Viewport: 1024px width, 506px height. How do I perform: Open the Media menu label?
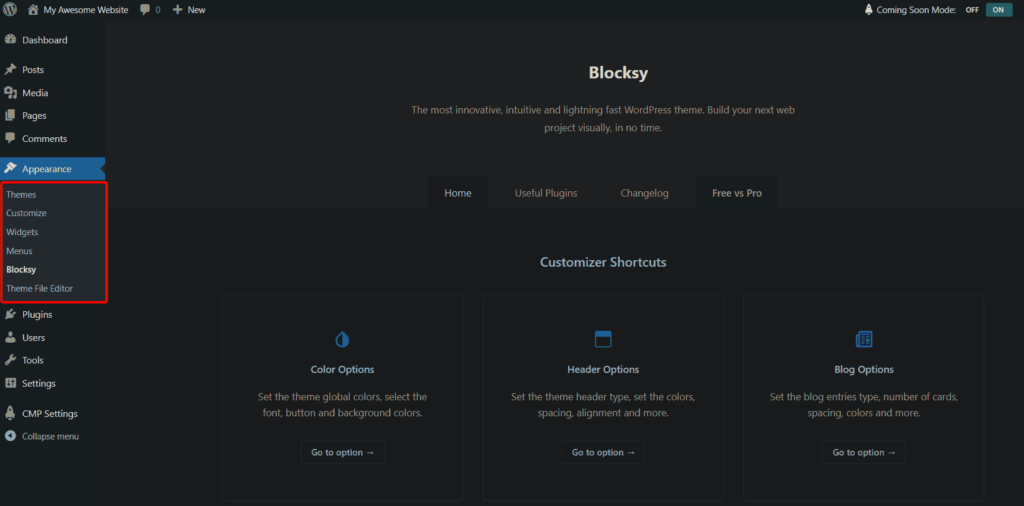(x=35, y=93)
